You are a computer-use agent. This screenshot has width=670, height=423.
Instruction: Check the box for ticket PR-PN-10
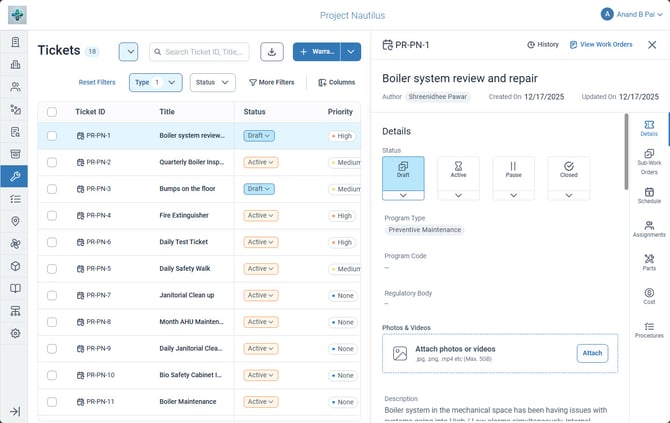coord(52,375)
